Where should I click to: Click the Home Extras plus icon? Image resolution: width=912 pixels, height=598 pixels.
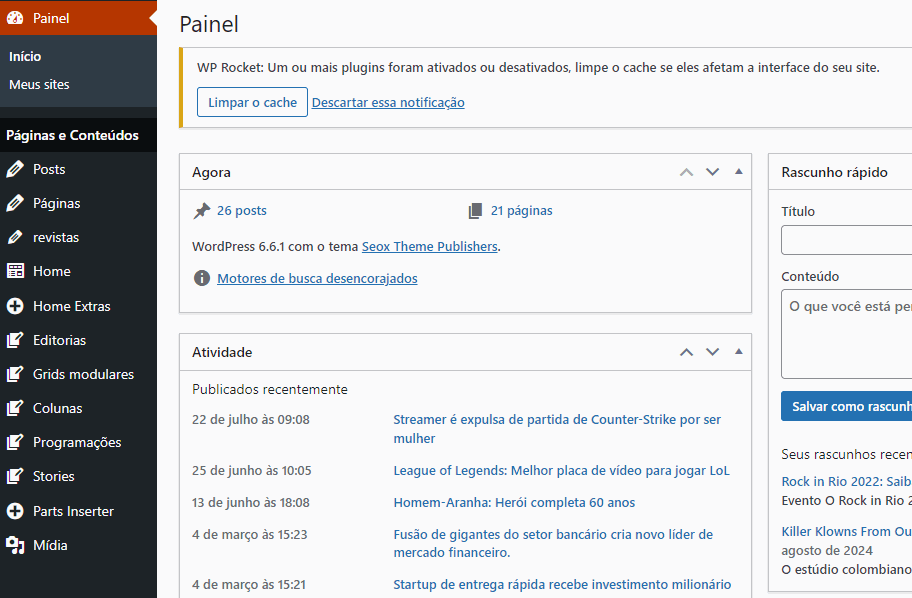click(15, 306)
